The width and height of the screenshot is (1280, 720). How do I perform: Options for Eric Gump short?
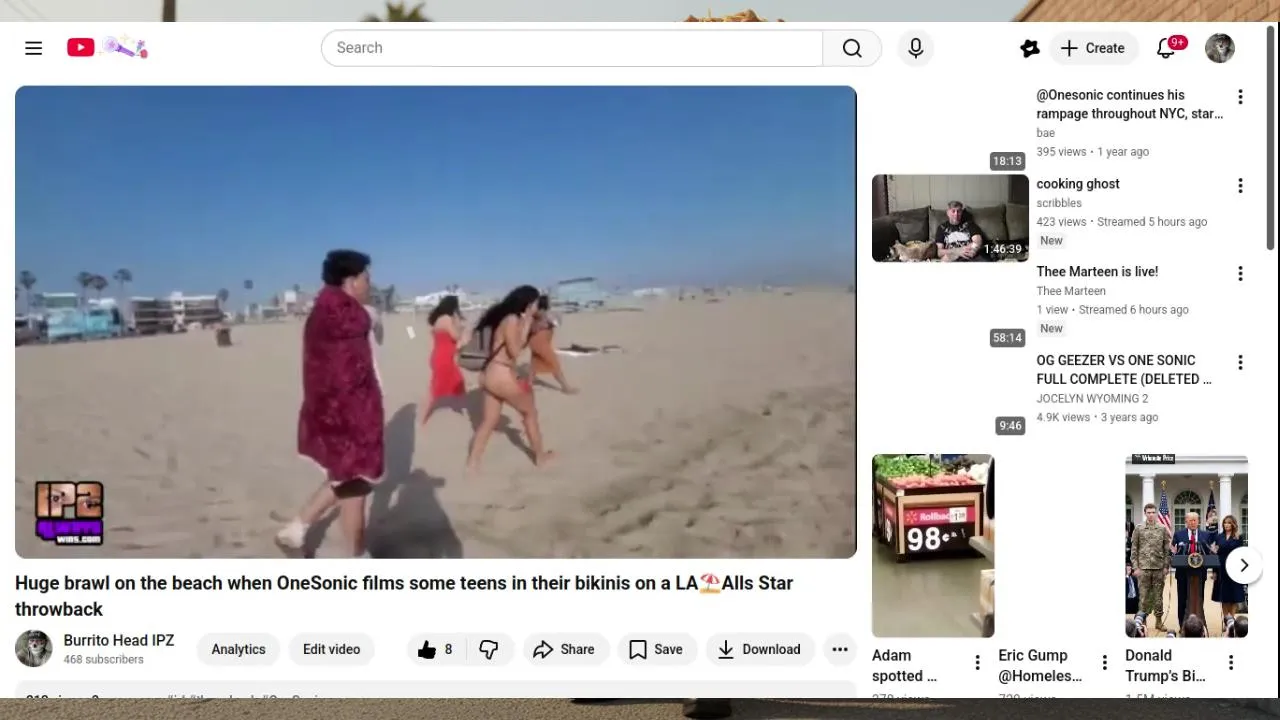1105,662
